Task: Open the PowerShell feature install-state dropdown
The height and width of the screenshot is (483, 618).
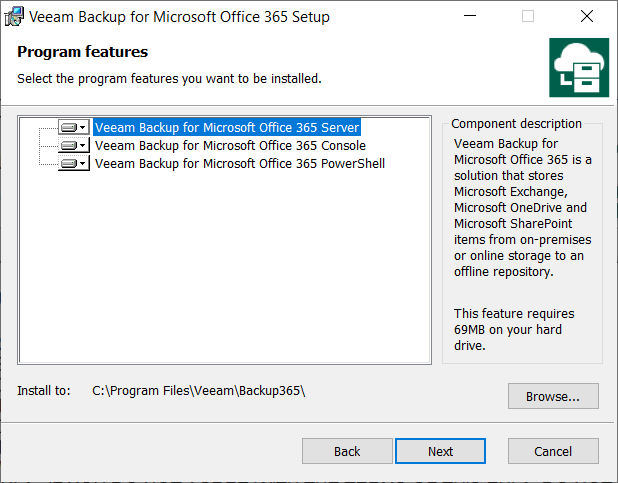Action: point(73,164)
